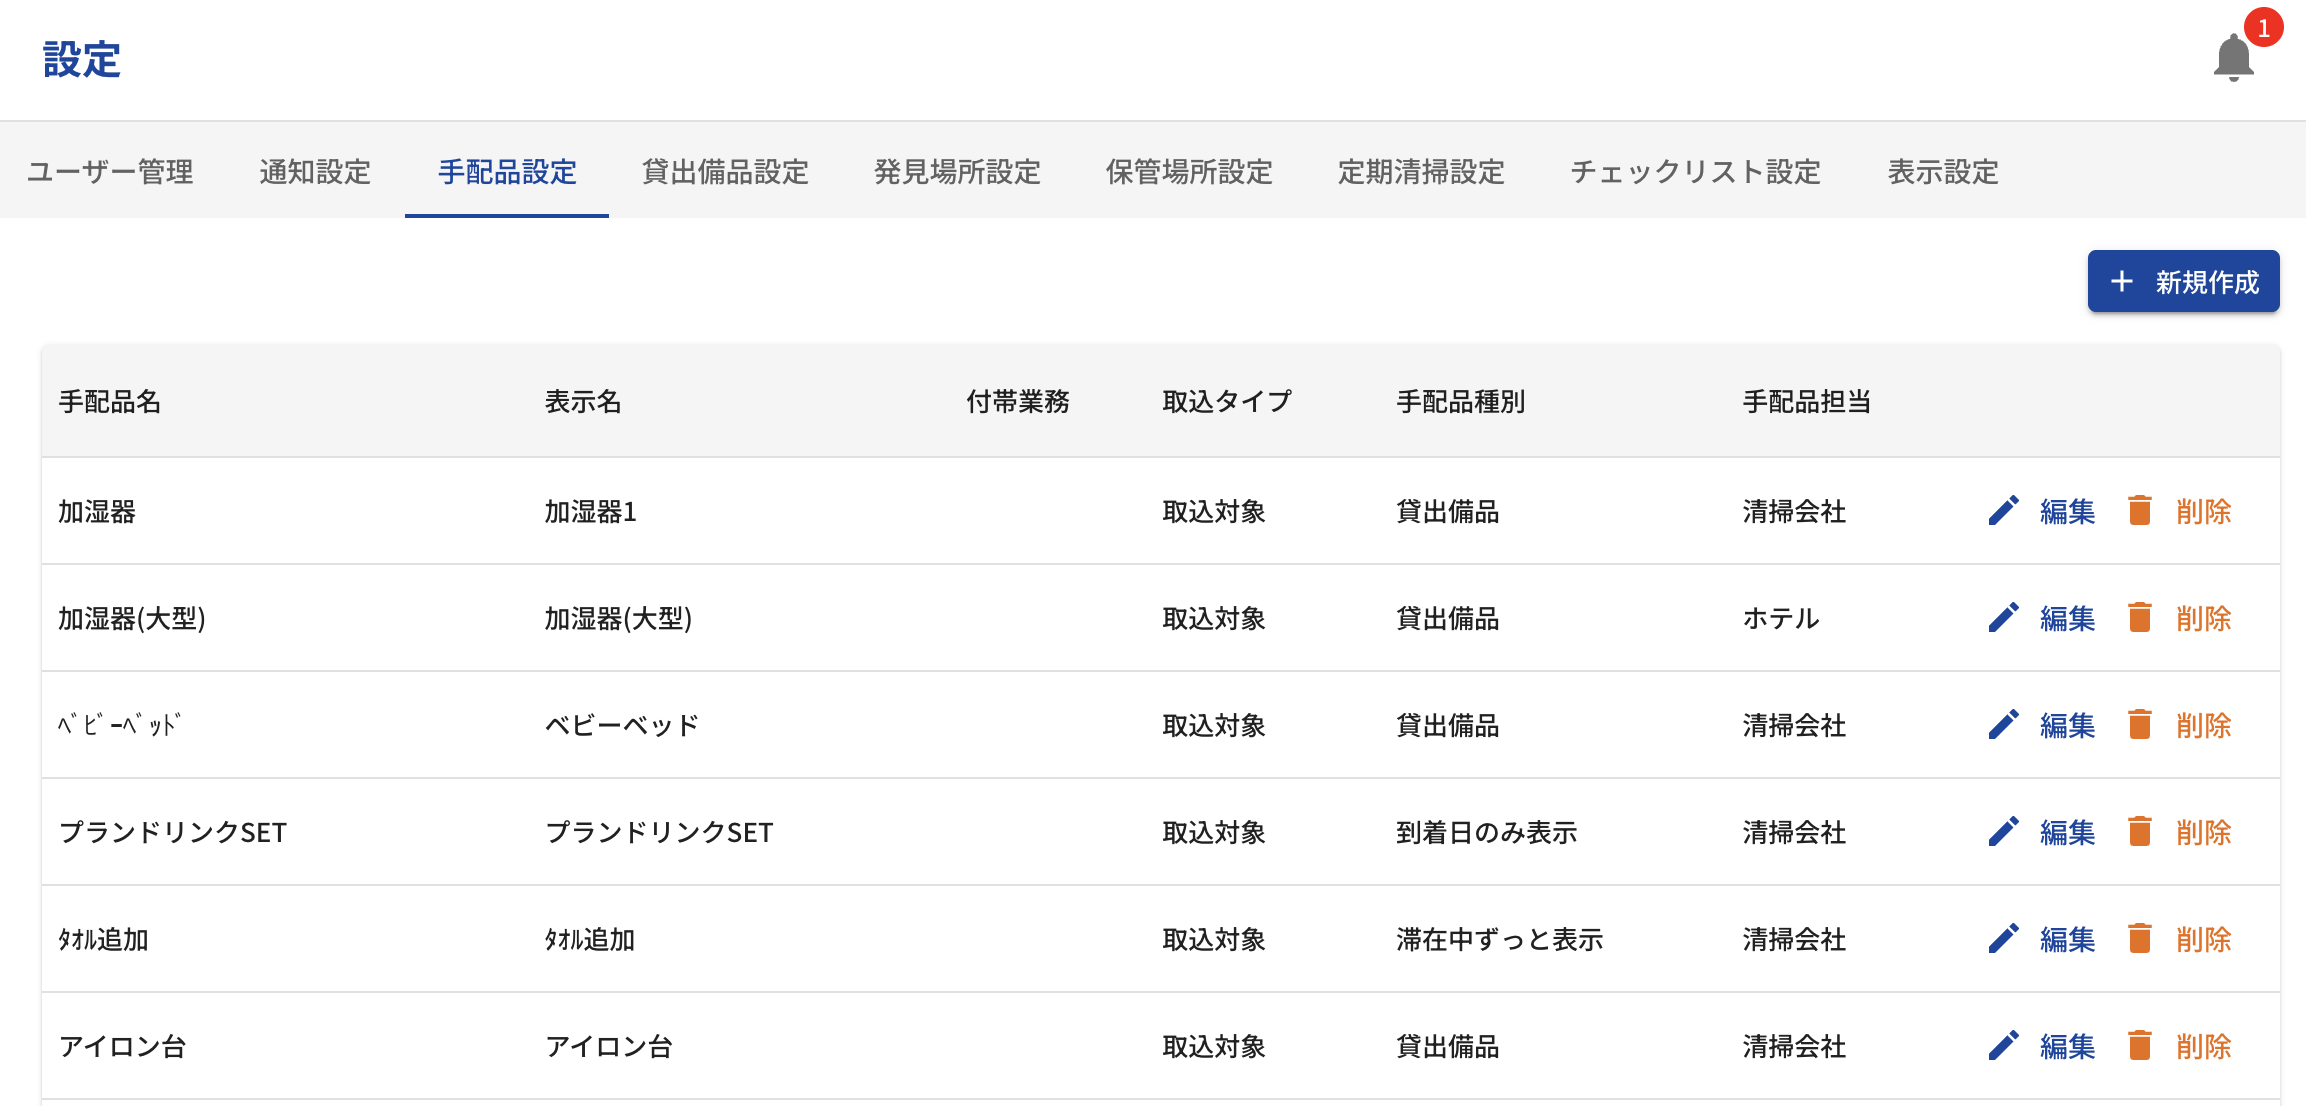Click pencil icon for プランドリンクSET row
The height and width of the screenshot is (1106, 2306).
2003,832
